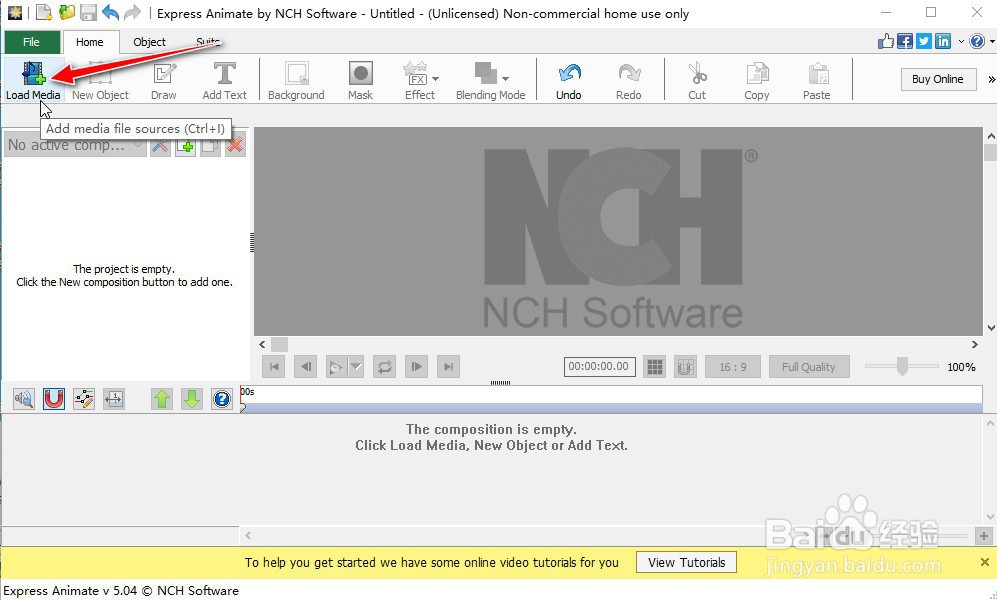This screenshot has width=997, height=600.
Task: Share on LinkedIn icon
Action: [x=943, y=41]
